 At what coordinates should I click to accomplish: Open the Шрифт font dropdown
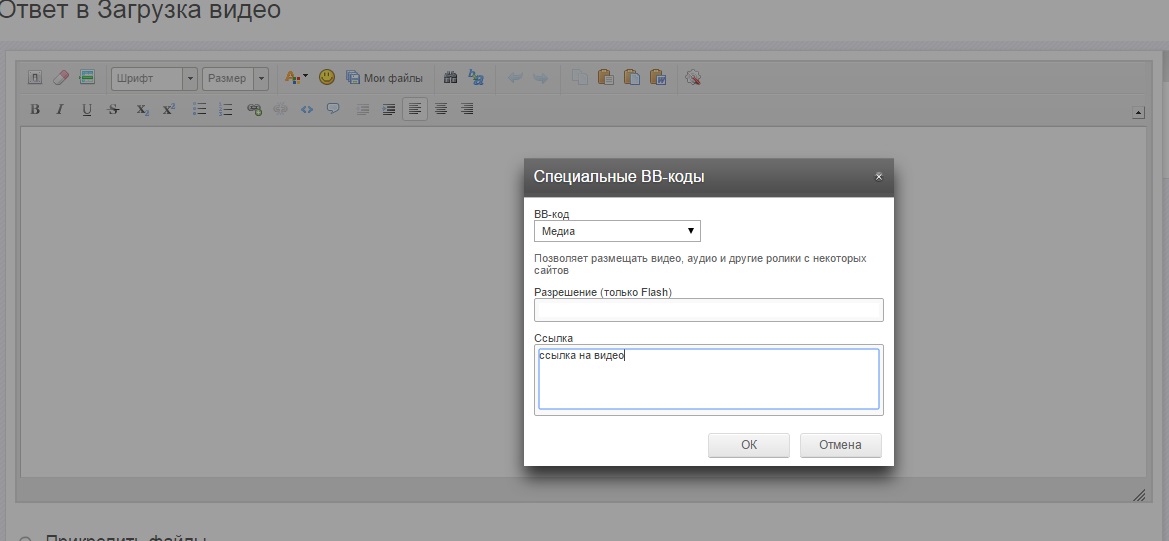point(154,78)
